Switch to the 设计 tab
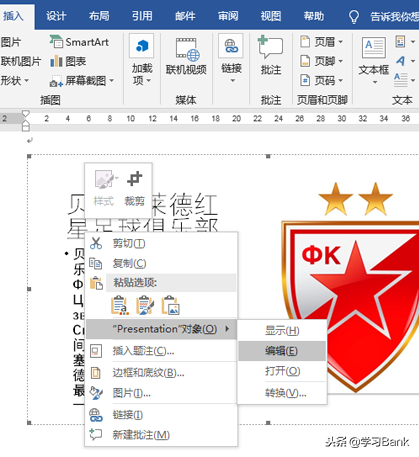Image resolution: width=419 pixels, height=457 pixels. point(56,16)
